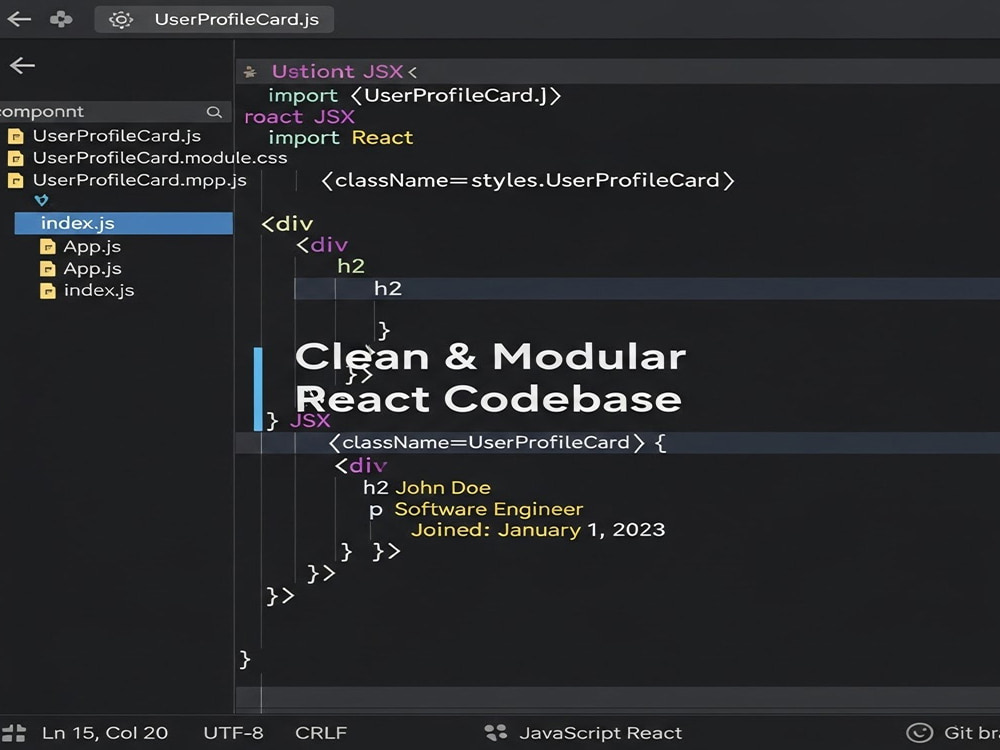
Task: Focus the componnt search field
Action: click(x=115, y=112)
